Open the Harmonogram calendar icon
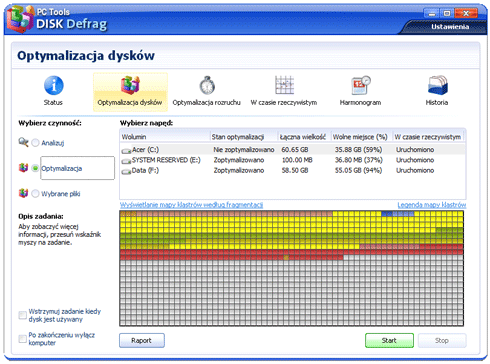490x364 pixels. click(361, 85)
